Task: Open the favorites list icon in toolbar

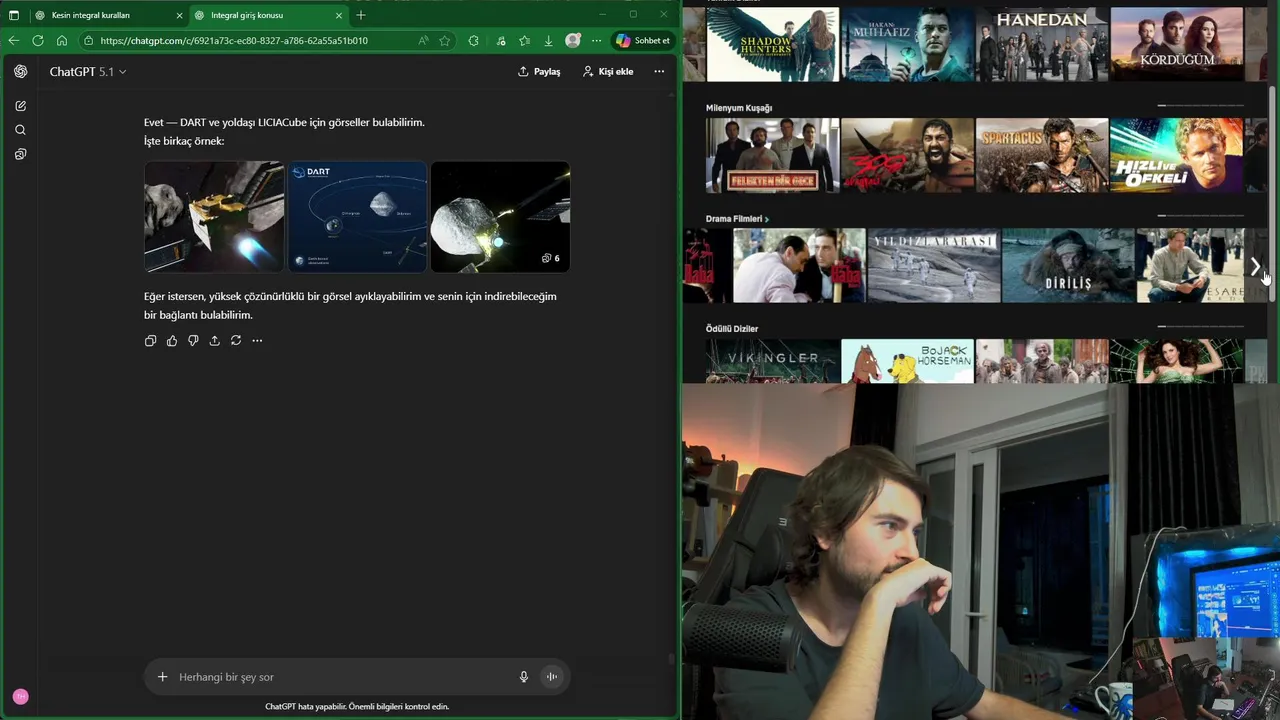Action: [x=524, y=41]
